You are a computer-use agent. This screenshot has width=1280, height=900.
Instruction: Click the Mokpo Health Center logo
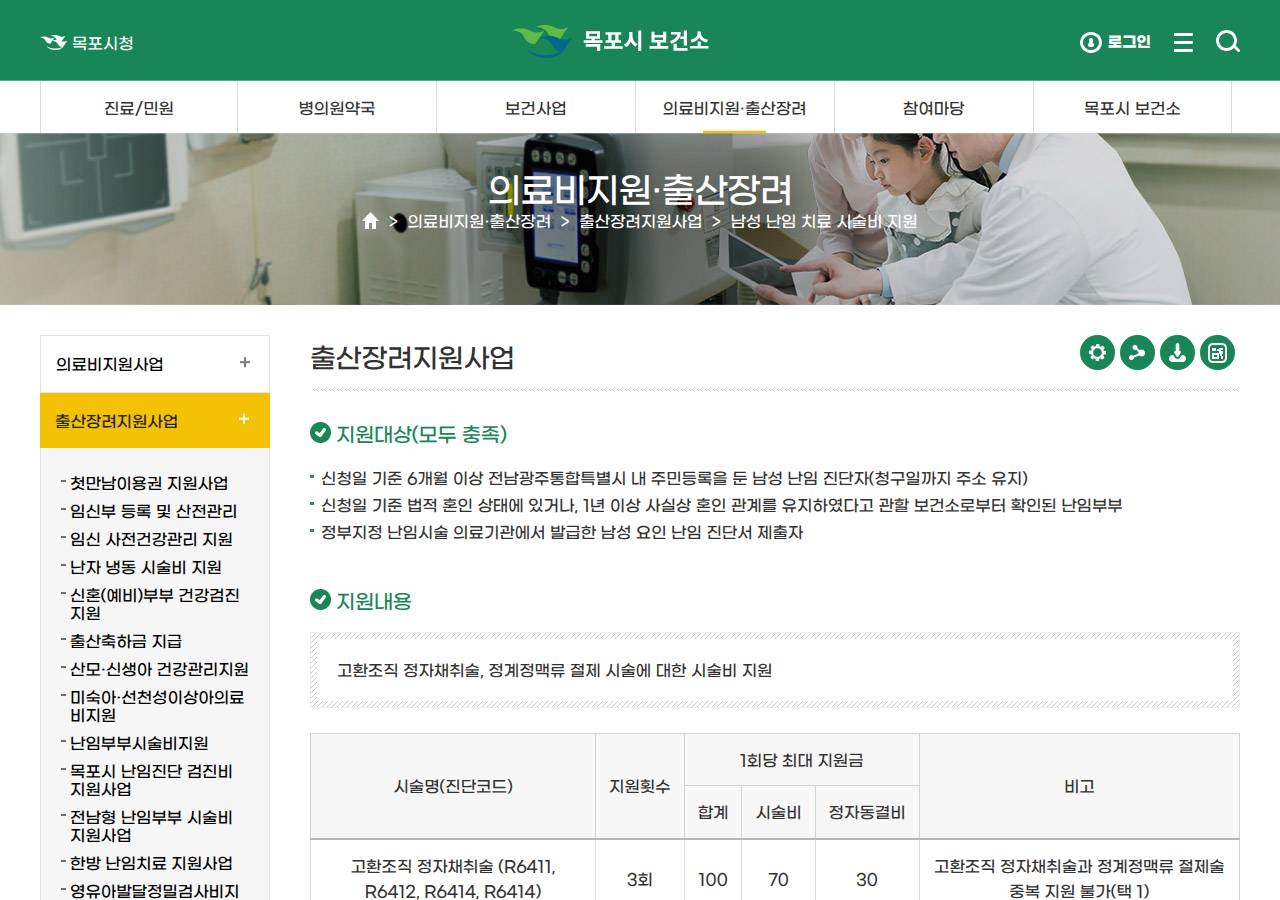[x=611, y=41]
